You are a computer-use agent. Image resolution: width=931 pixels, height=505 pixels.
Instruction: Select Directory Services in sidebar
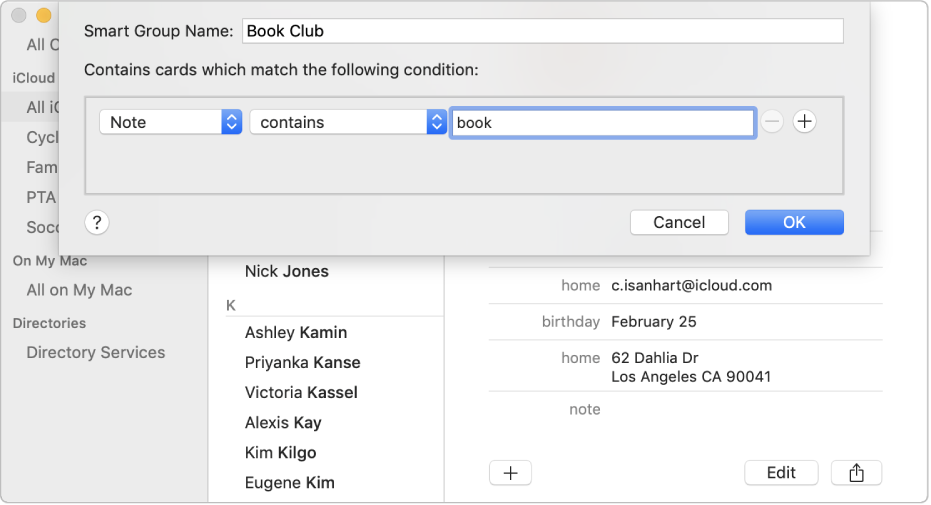96,352
